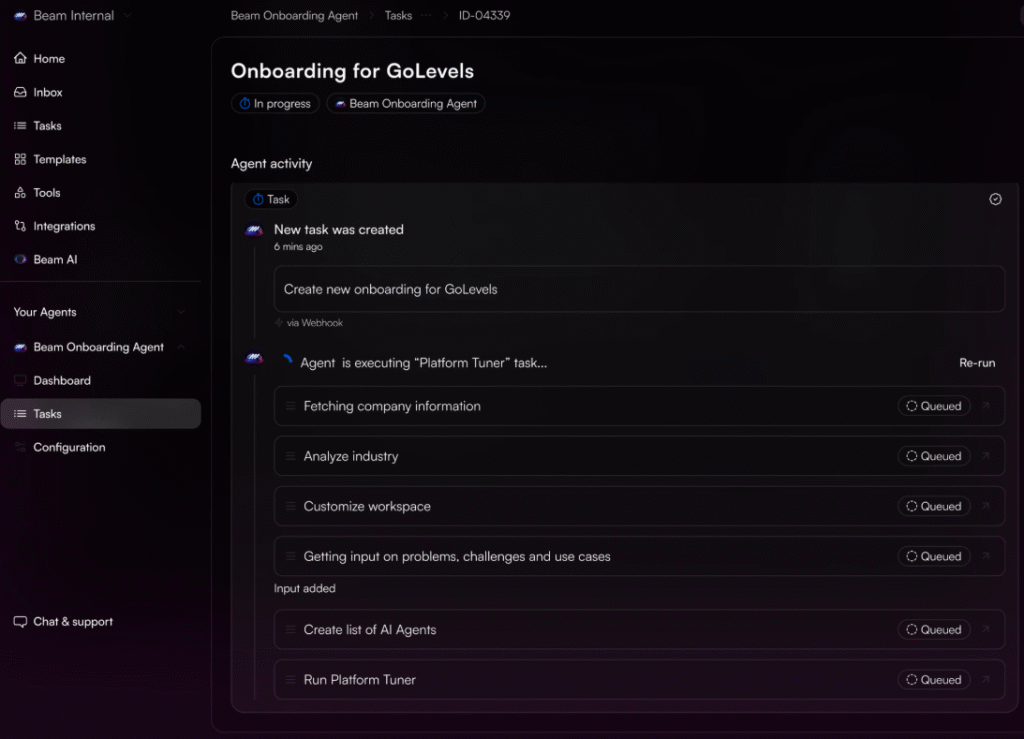
Task: Select the Tools icon in sidebar
Action: click(x=20, y=192)
